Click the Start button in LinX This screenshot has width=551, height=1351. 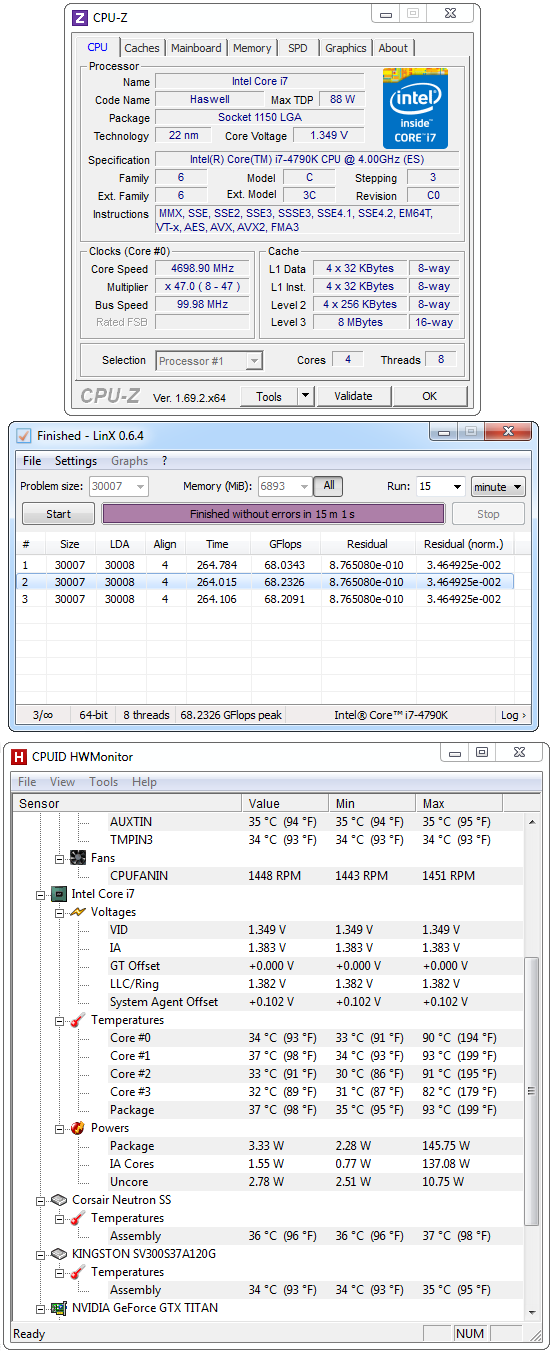[x=59, y=514]
